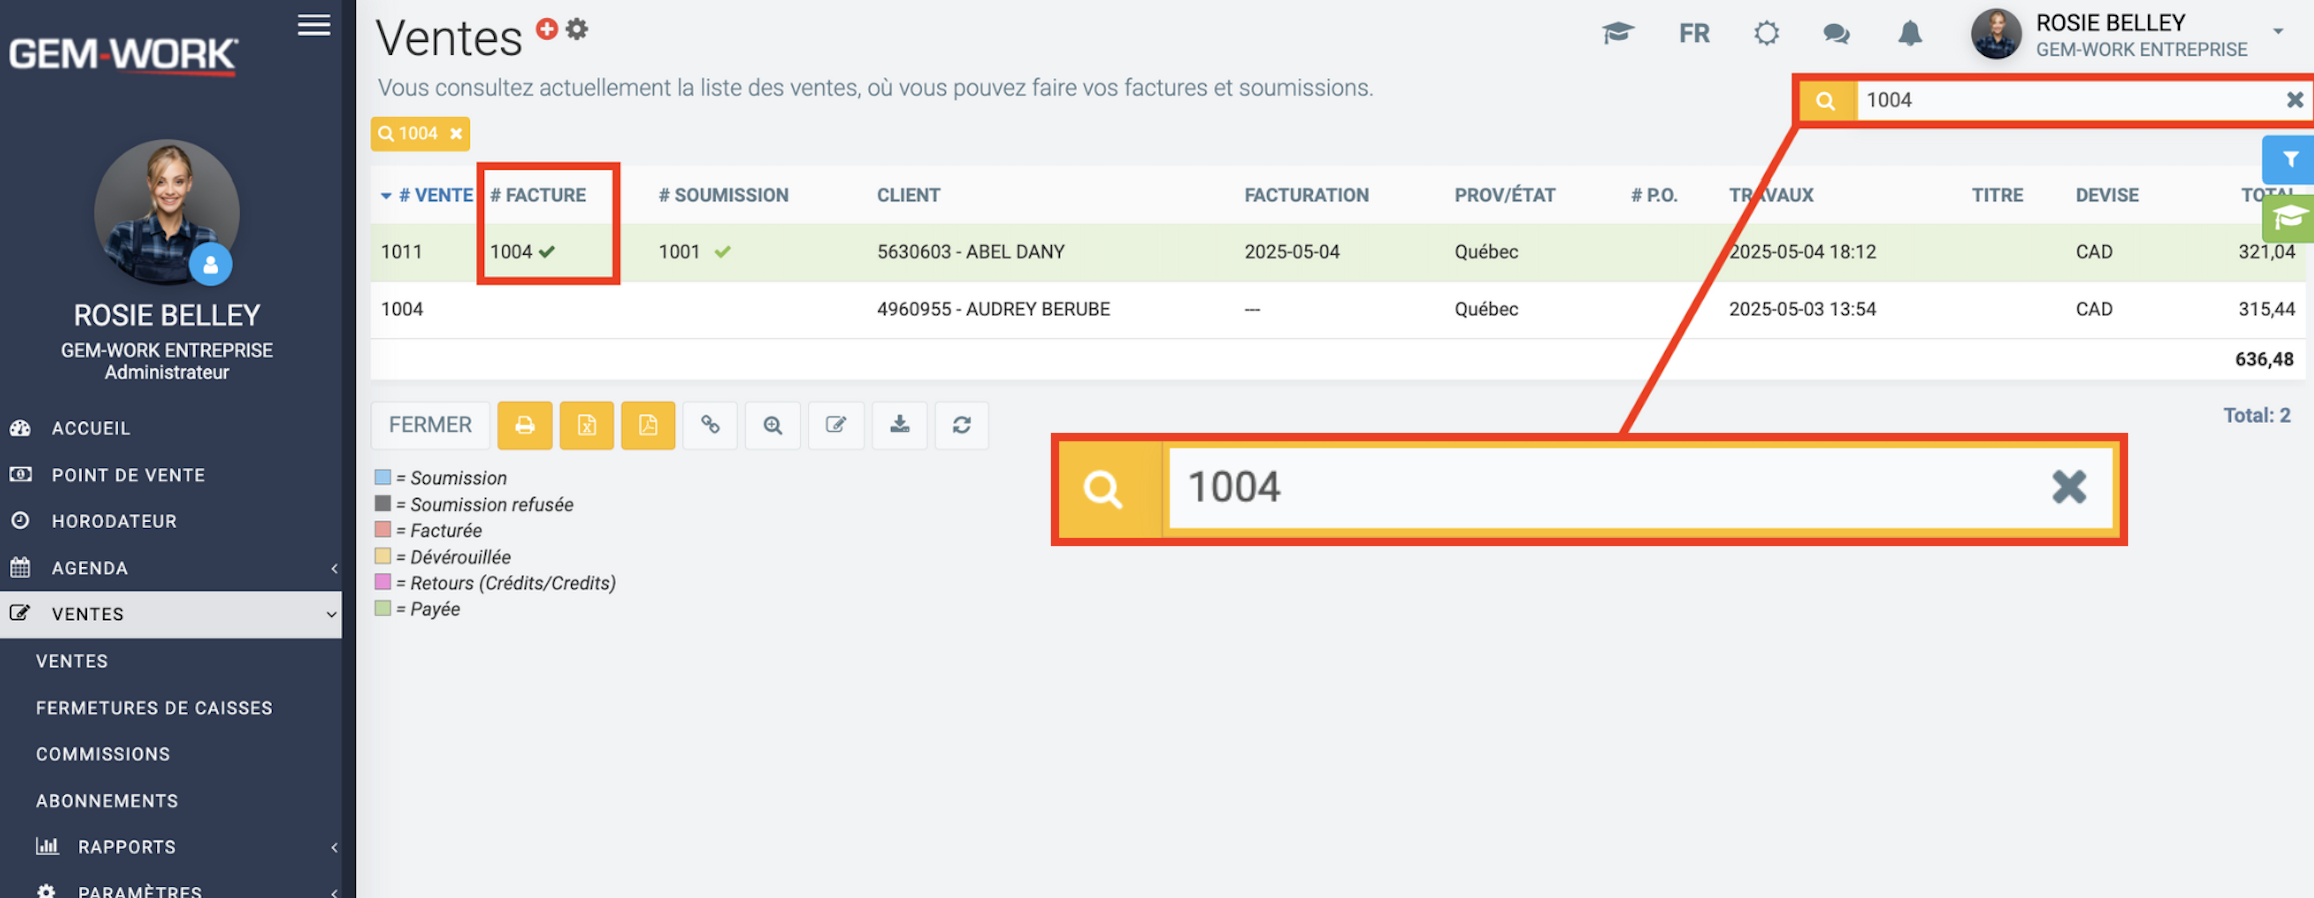Toggle the sidebar with the hamburger menu

(314, 25)
